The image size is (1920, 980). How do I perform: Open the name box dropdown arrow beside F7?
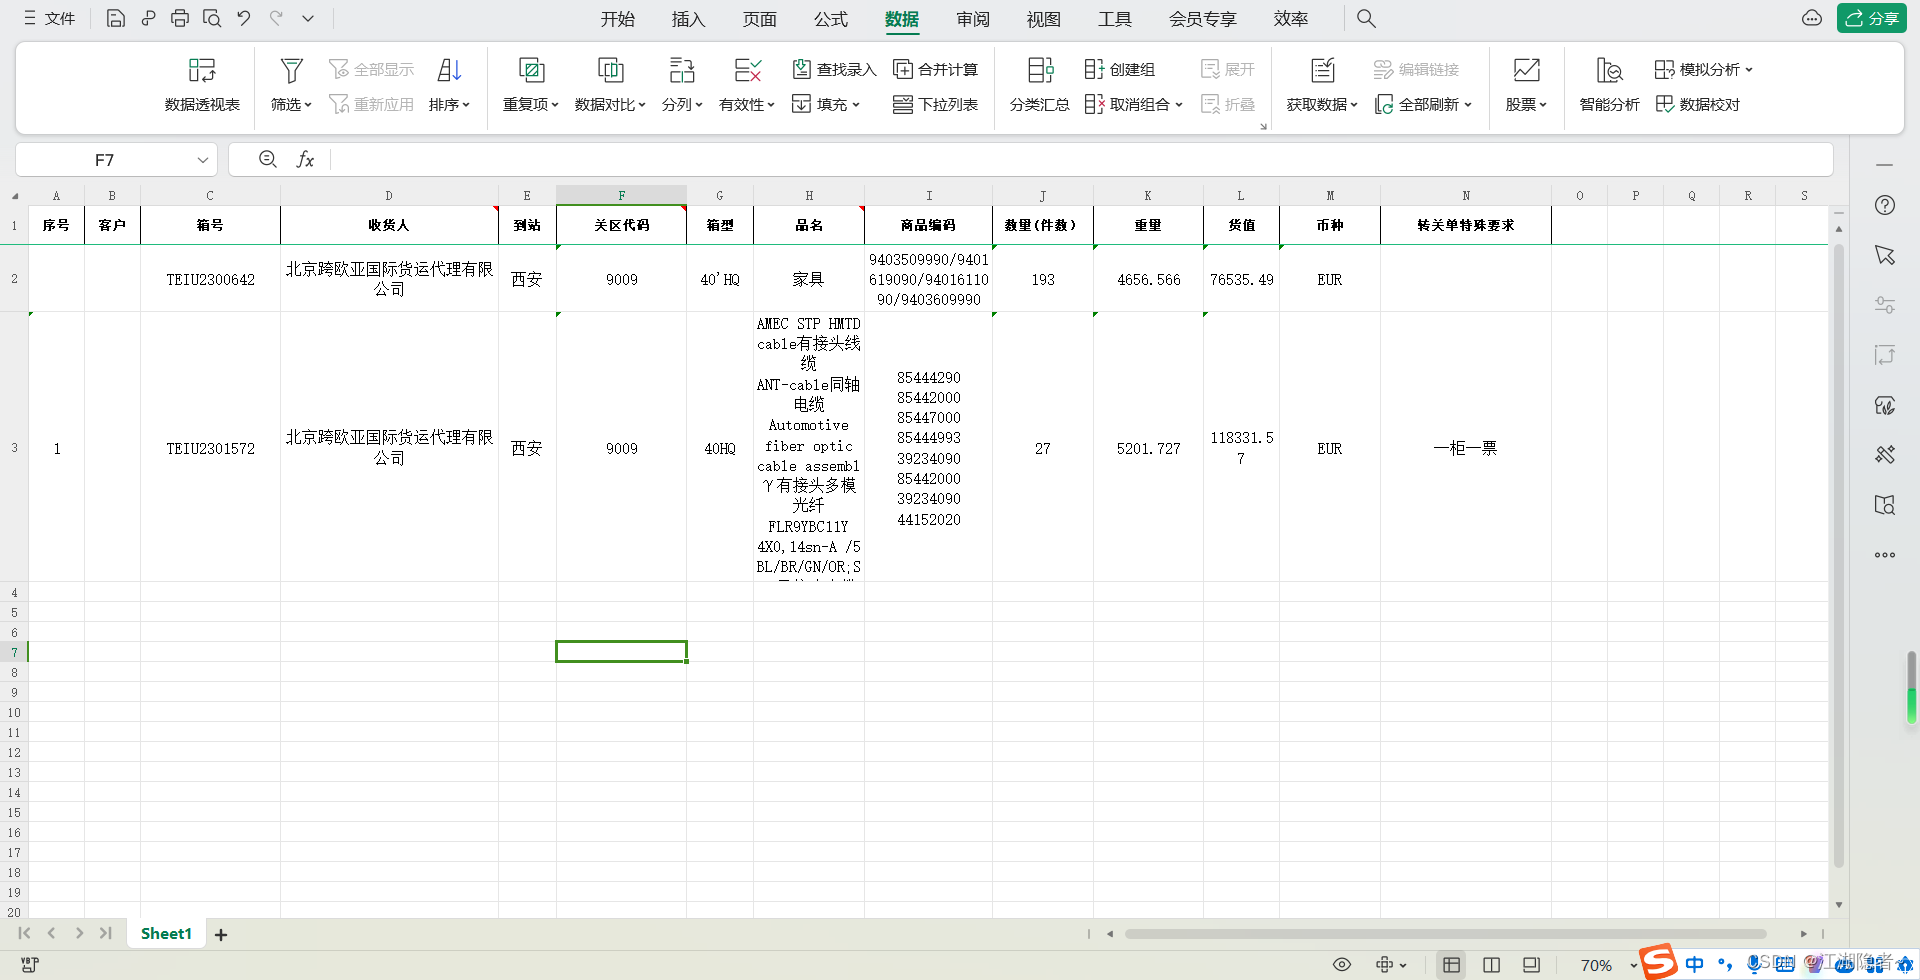[203, 159]
